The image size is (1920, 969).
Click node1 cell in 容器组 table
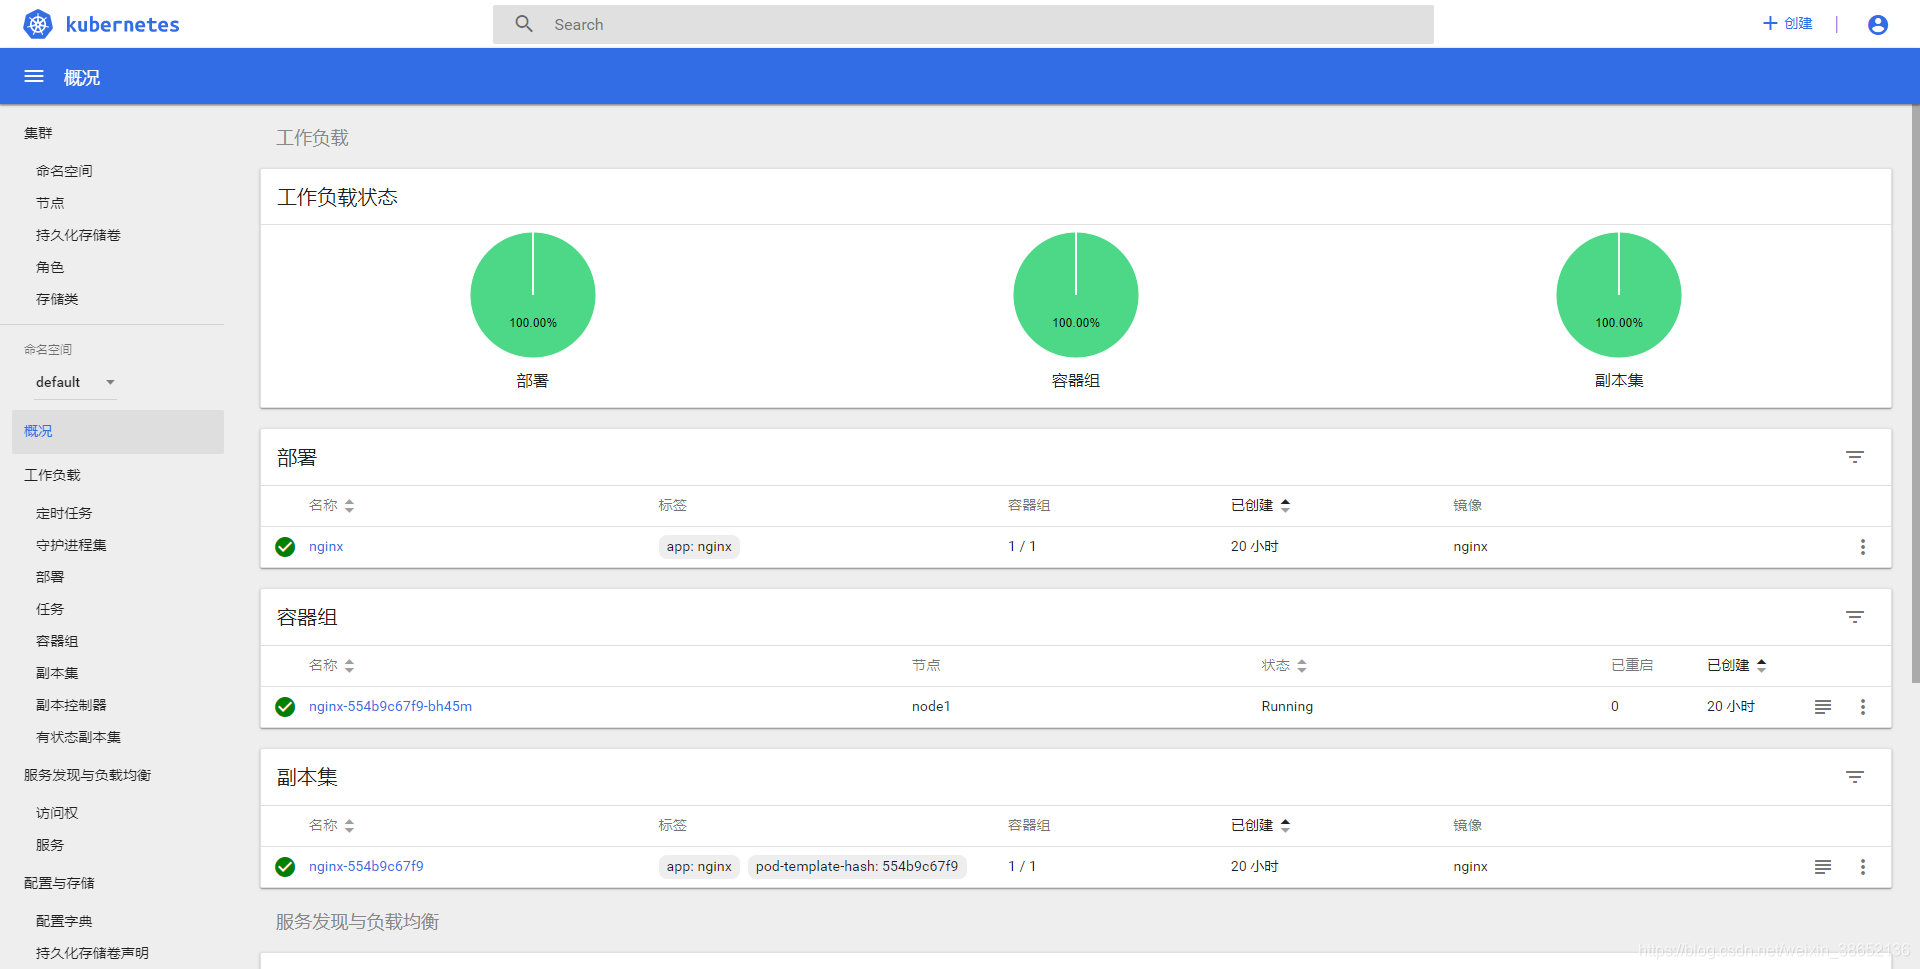coord(931,707)
